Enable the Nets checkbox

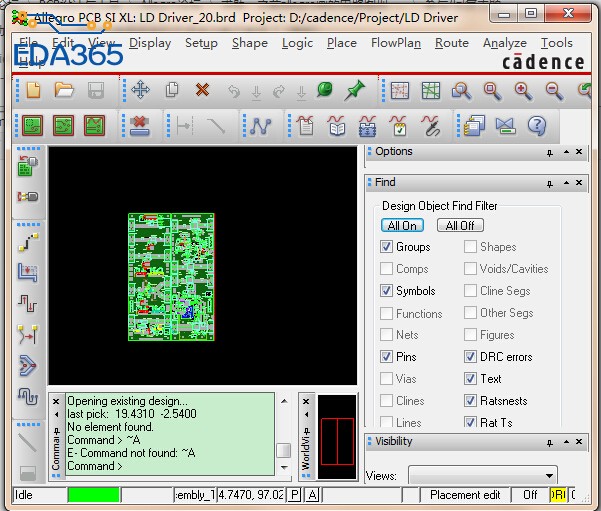pyautogui.click(x=386, y=335)
